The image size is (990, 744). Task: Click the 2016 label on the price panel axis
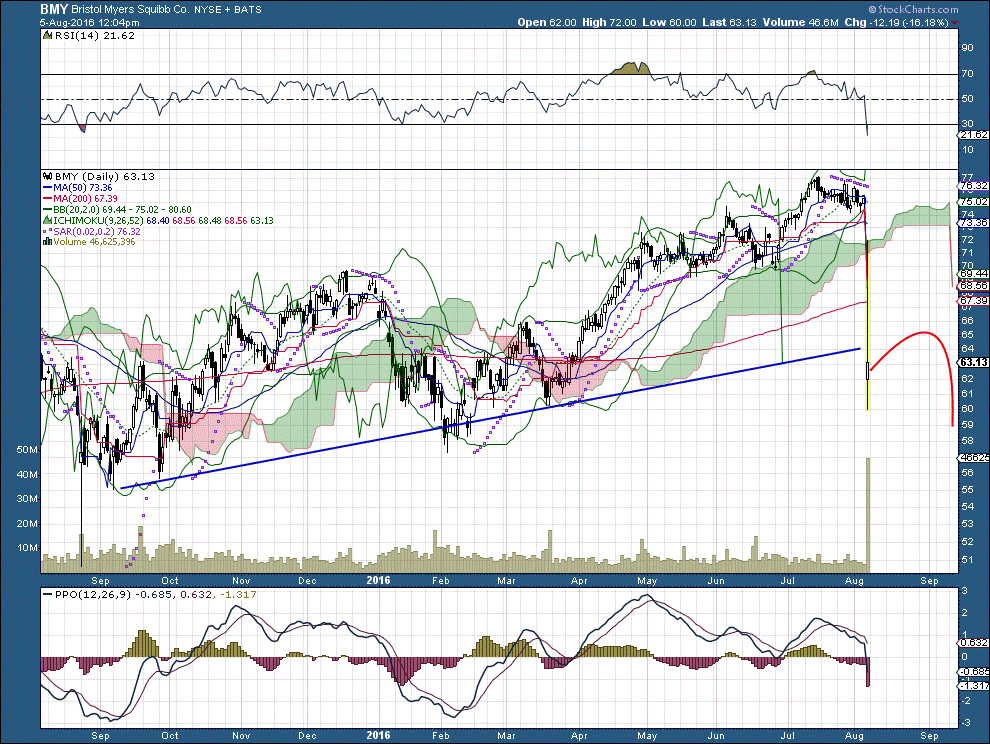click(x=379, y=580)
